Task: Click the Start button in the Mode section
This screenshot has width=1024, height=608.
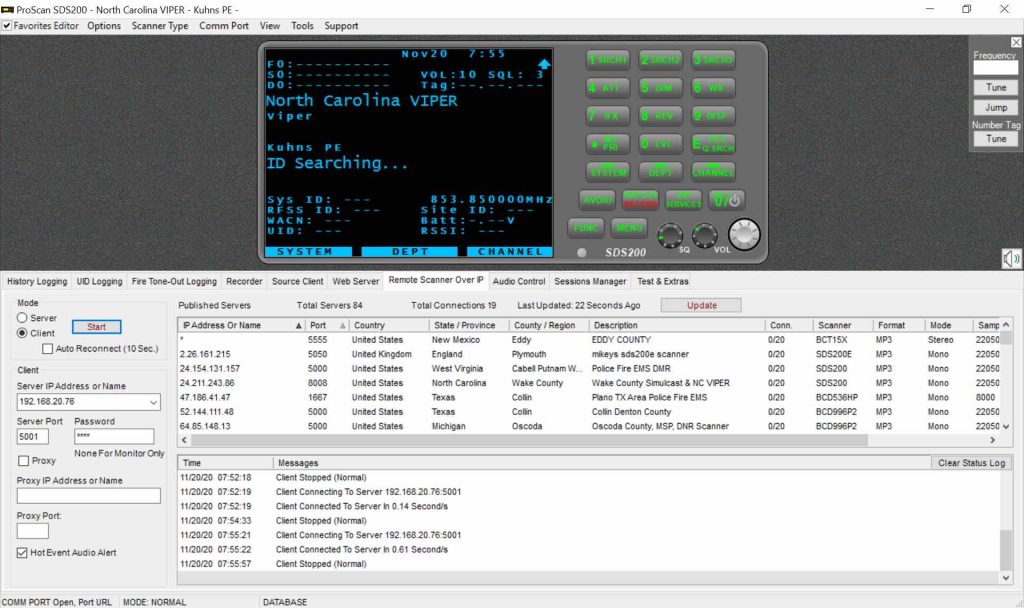Action: (x=96, y=325)
